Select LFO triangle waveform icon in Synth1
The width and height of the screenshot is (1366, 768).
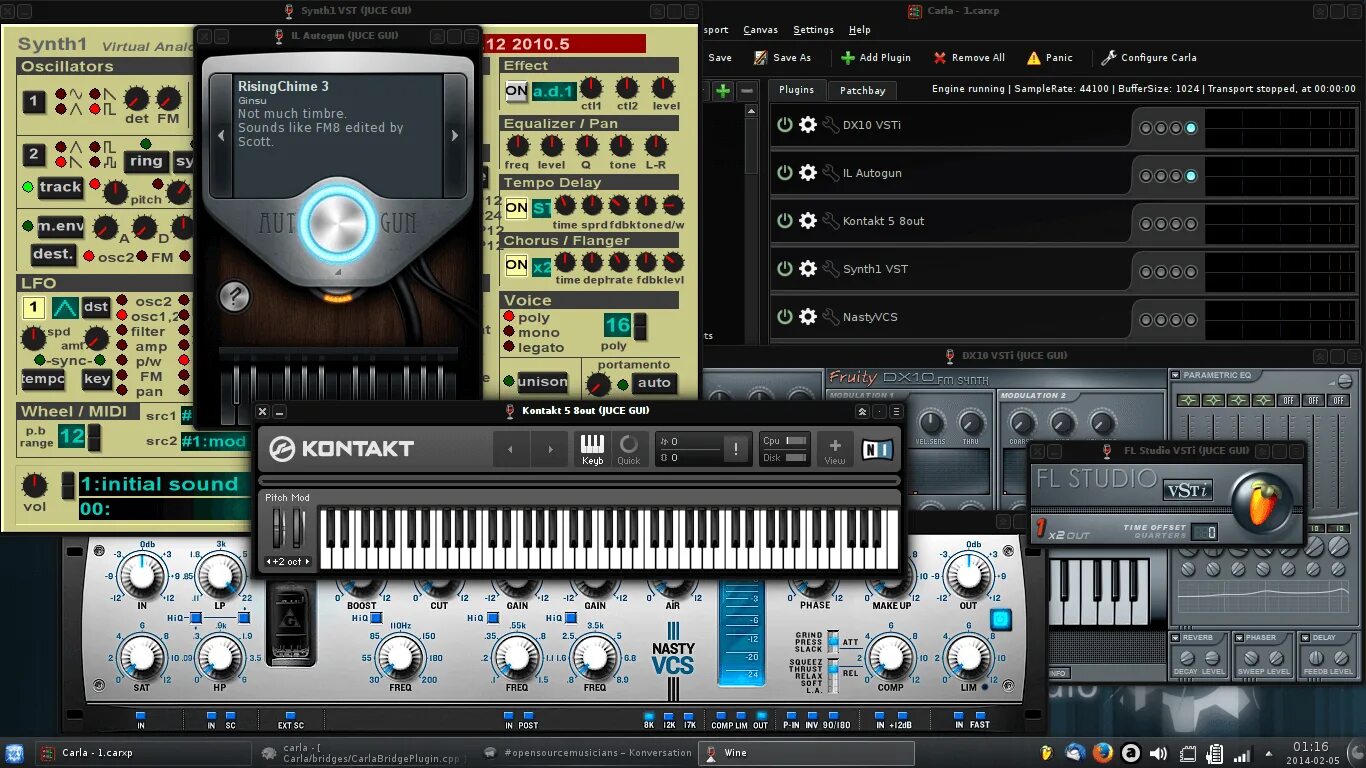pos(65,308)
